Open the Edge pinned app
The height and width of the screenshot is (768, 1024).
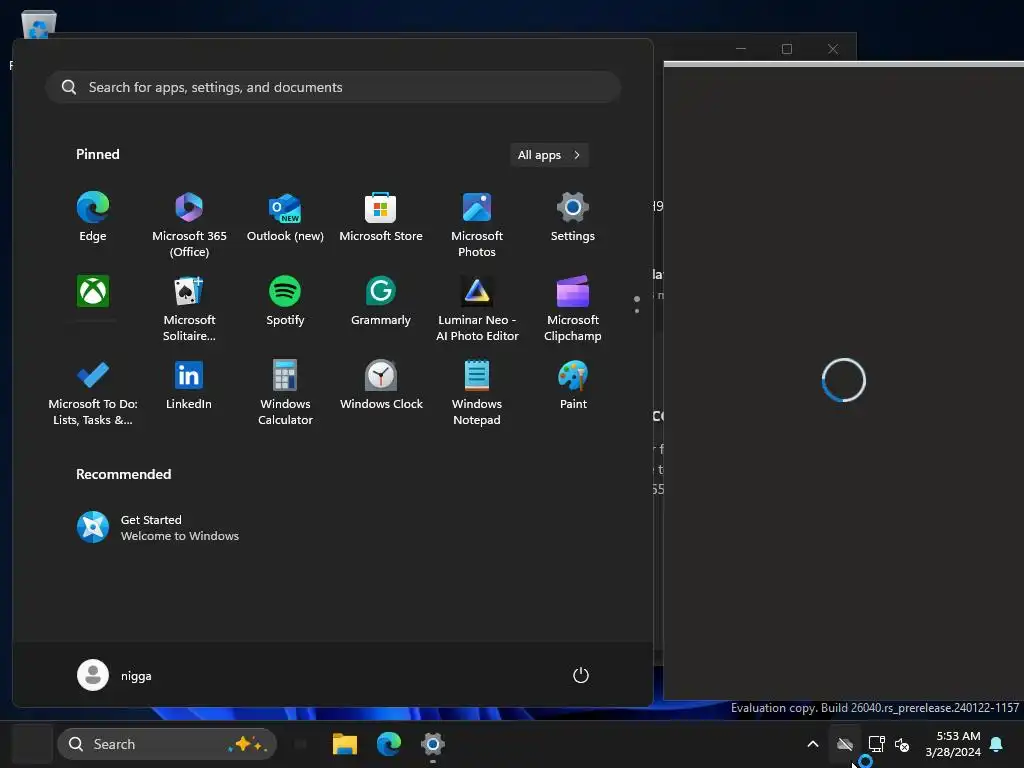(93, 217)
